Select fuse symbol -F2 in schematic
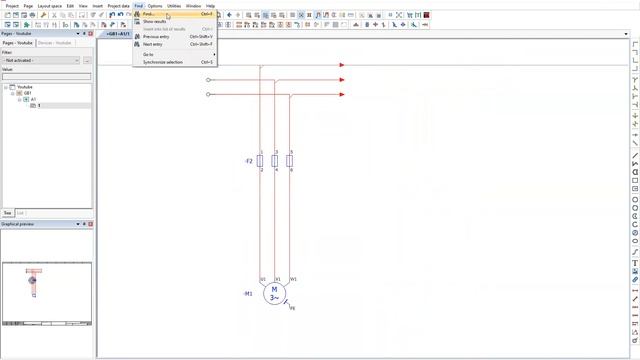 click(260, 161)
